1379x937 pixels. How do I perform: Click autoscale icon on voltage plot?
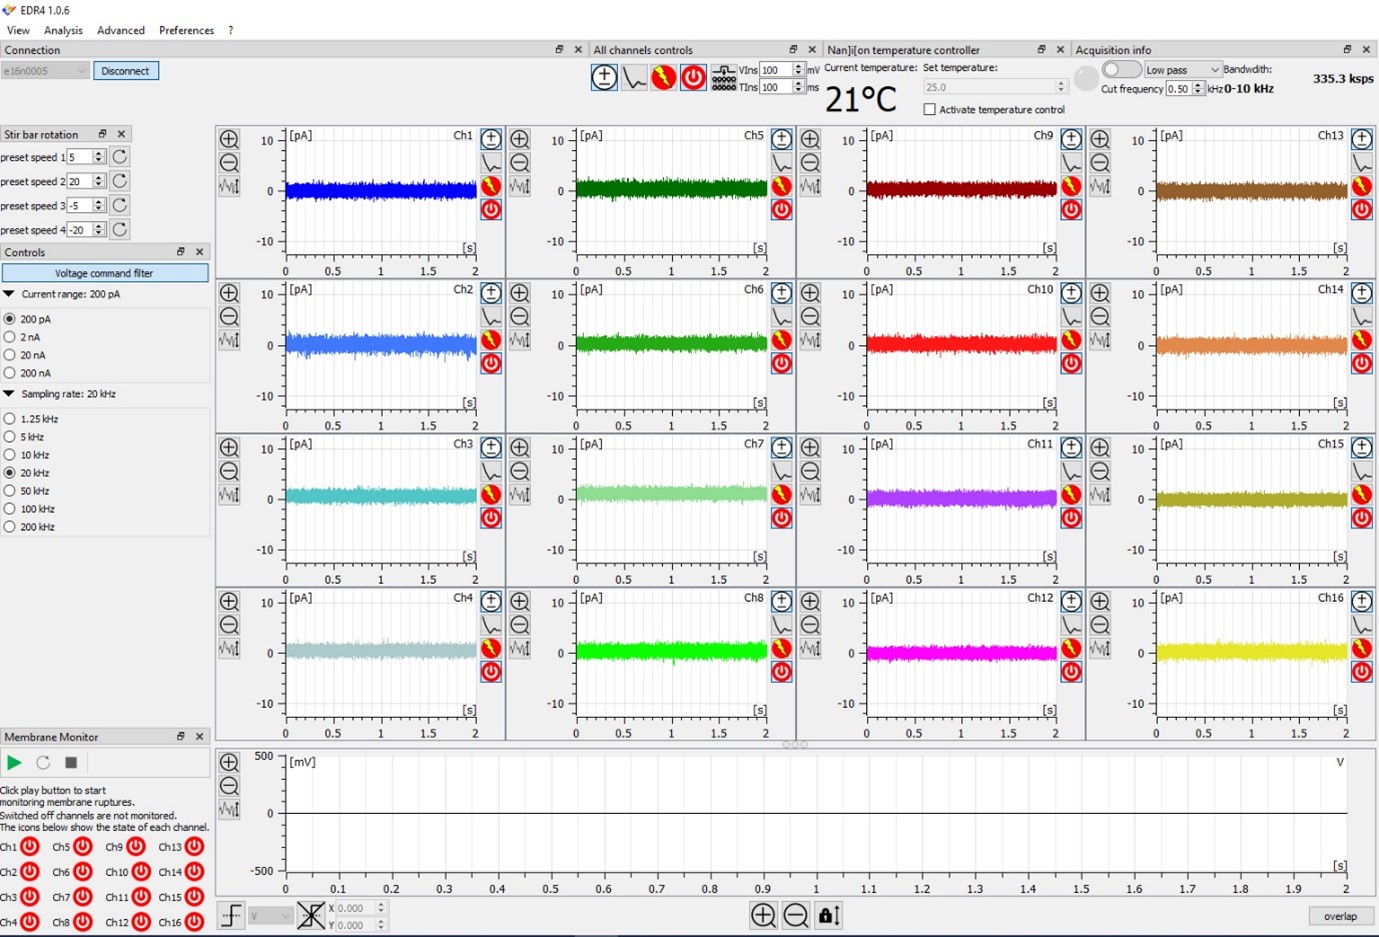point(229,810)
